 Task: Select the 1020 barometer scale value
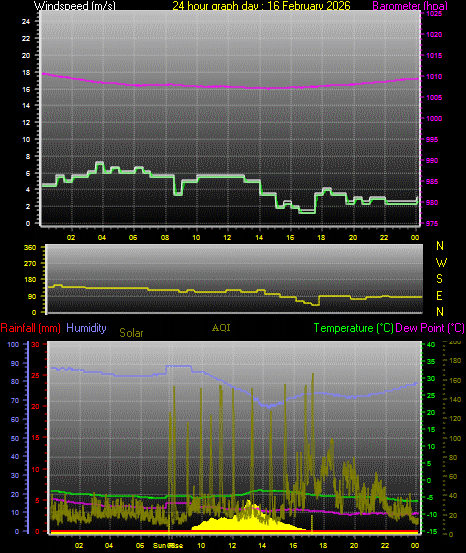[x=434, y=35]
